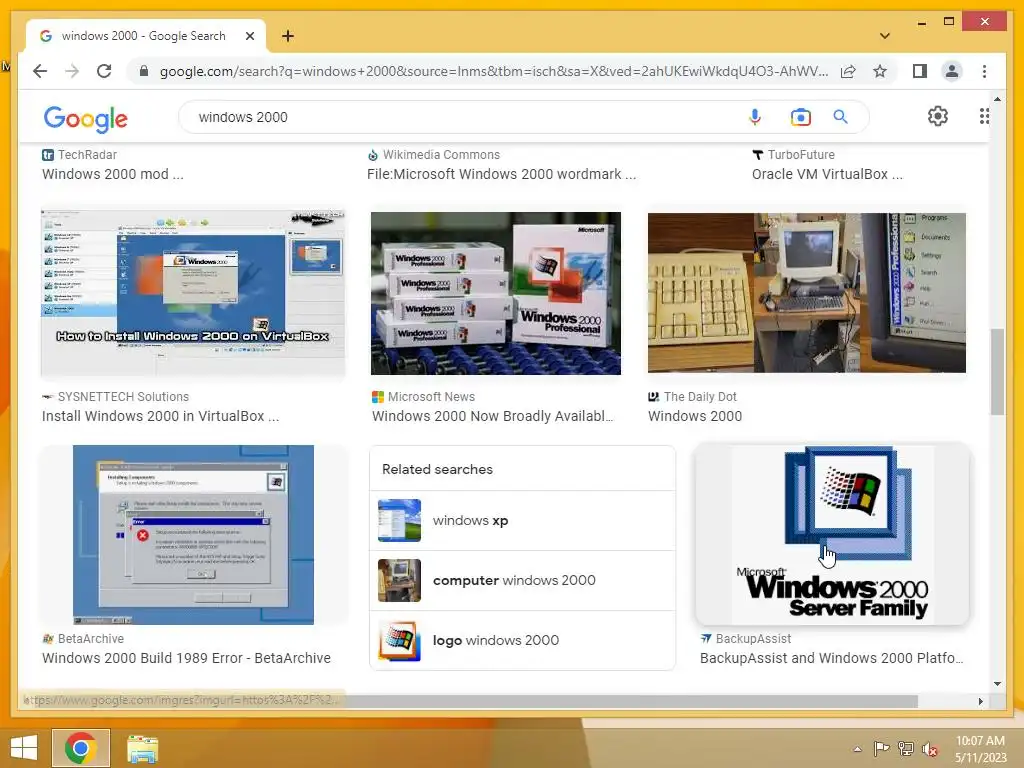
Task: Open Windows 2000 Professional boxes image
Action: tap(496, 293)
